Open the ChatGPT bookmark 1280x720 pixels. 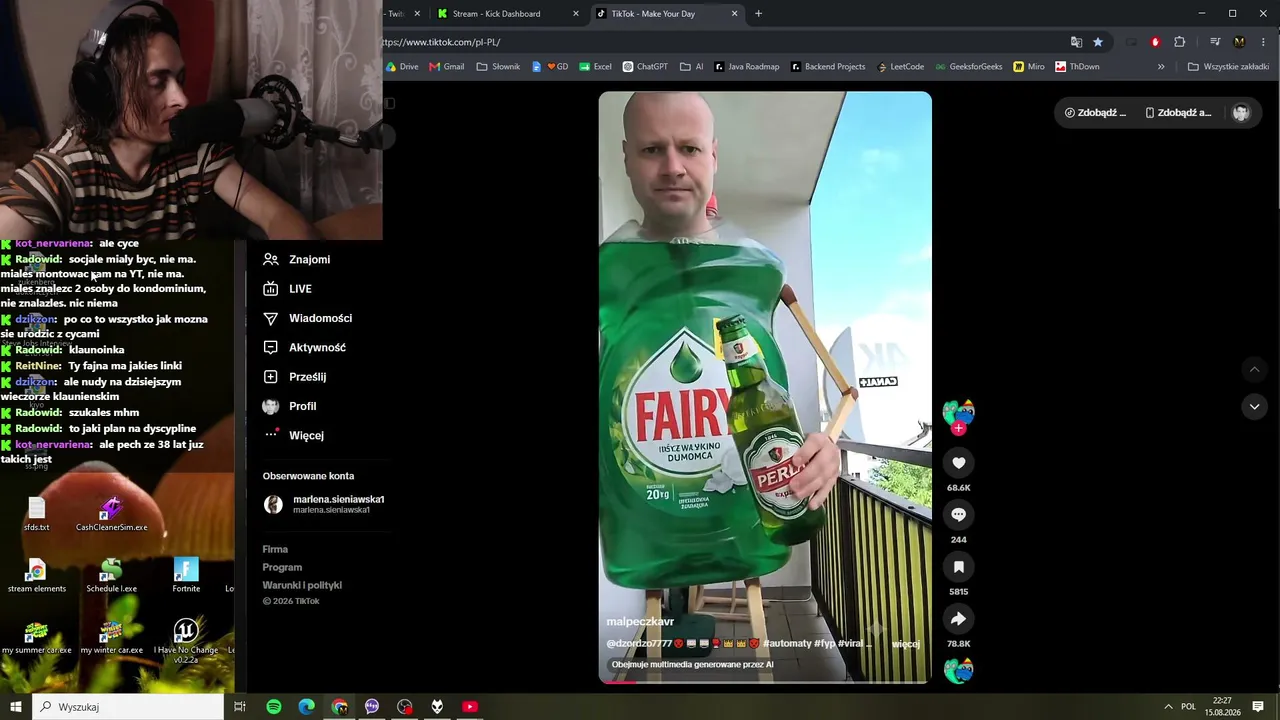tap(645, 67)
